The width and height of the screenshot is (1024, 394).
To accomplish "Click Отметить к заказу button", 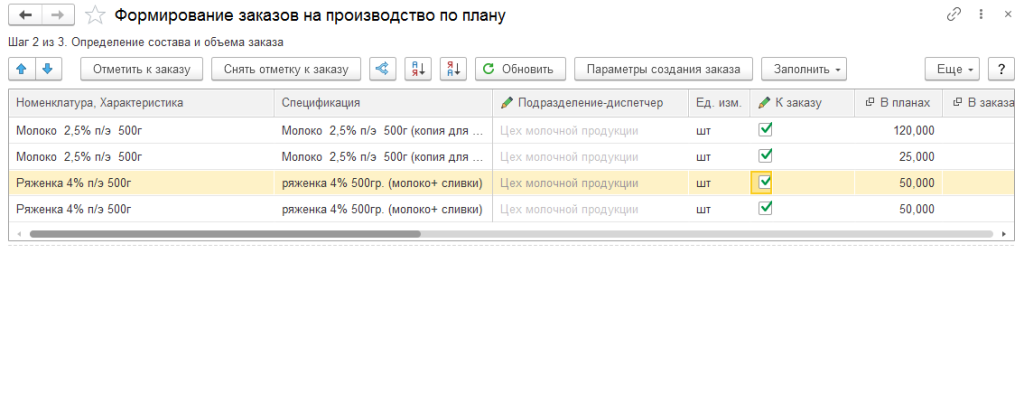I will (x=142, y=69).
